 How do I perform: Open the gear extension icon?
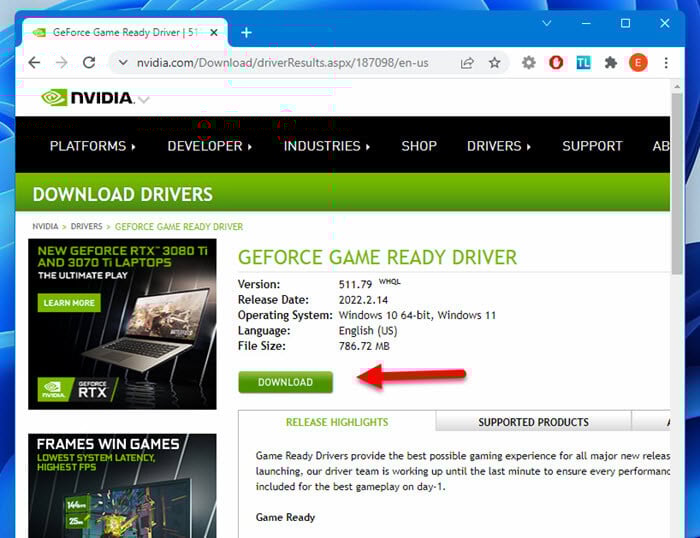[x=529, y=63]
